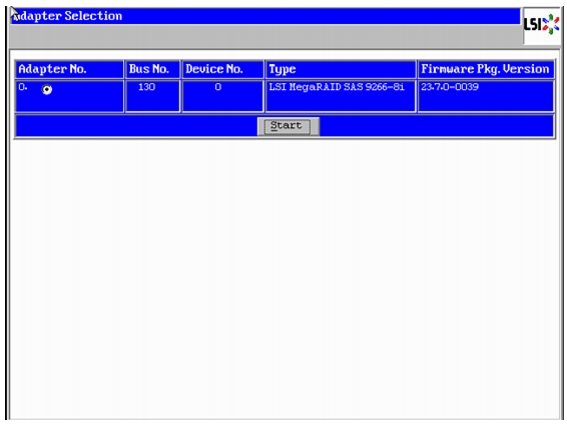This screenshot has width=567, height=432.
Task: Select the Adapter 0 radio button
Action: pos(47,89)
